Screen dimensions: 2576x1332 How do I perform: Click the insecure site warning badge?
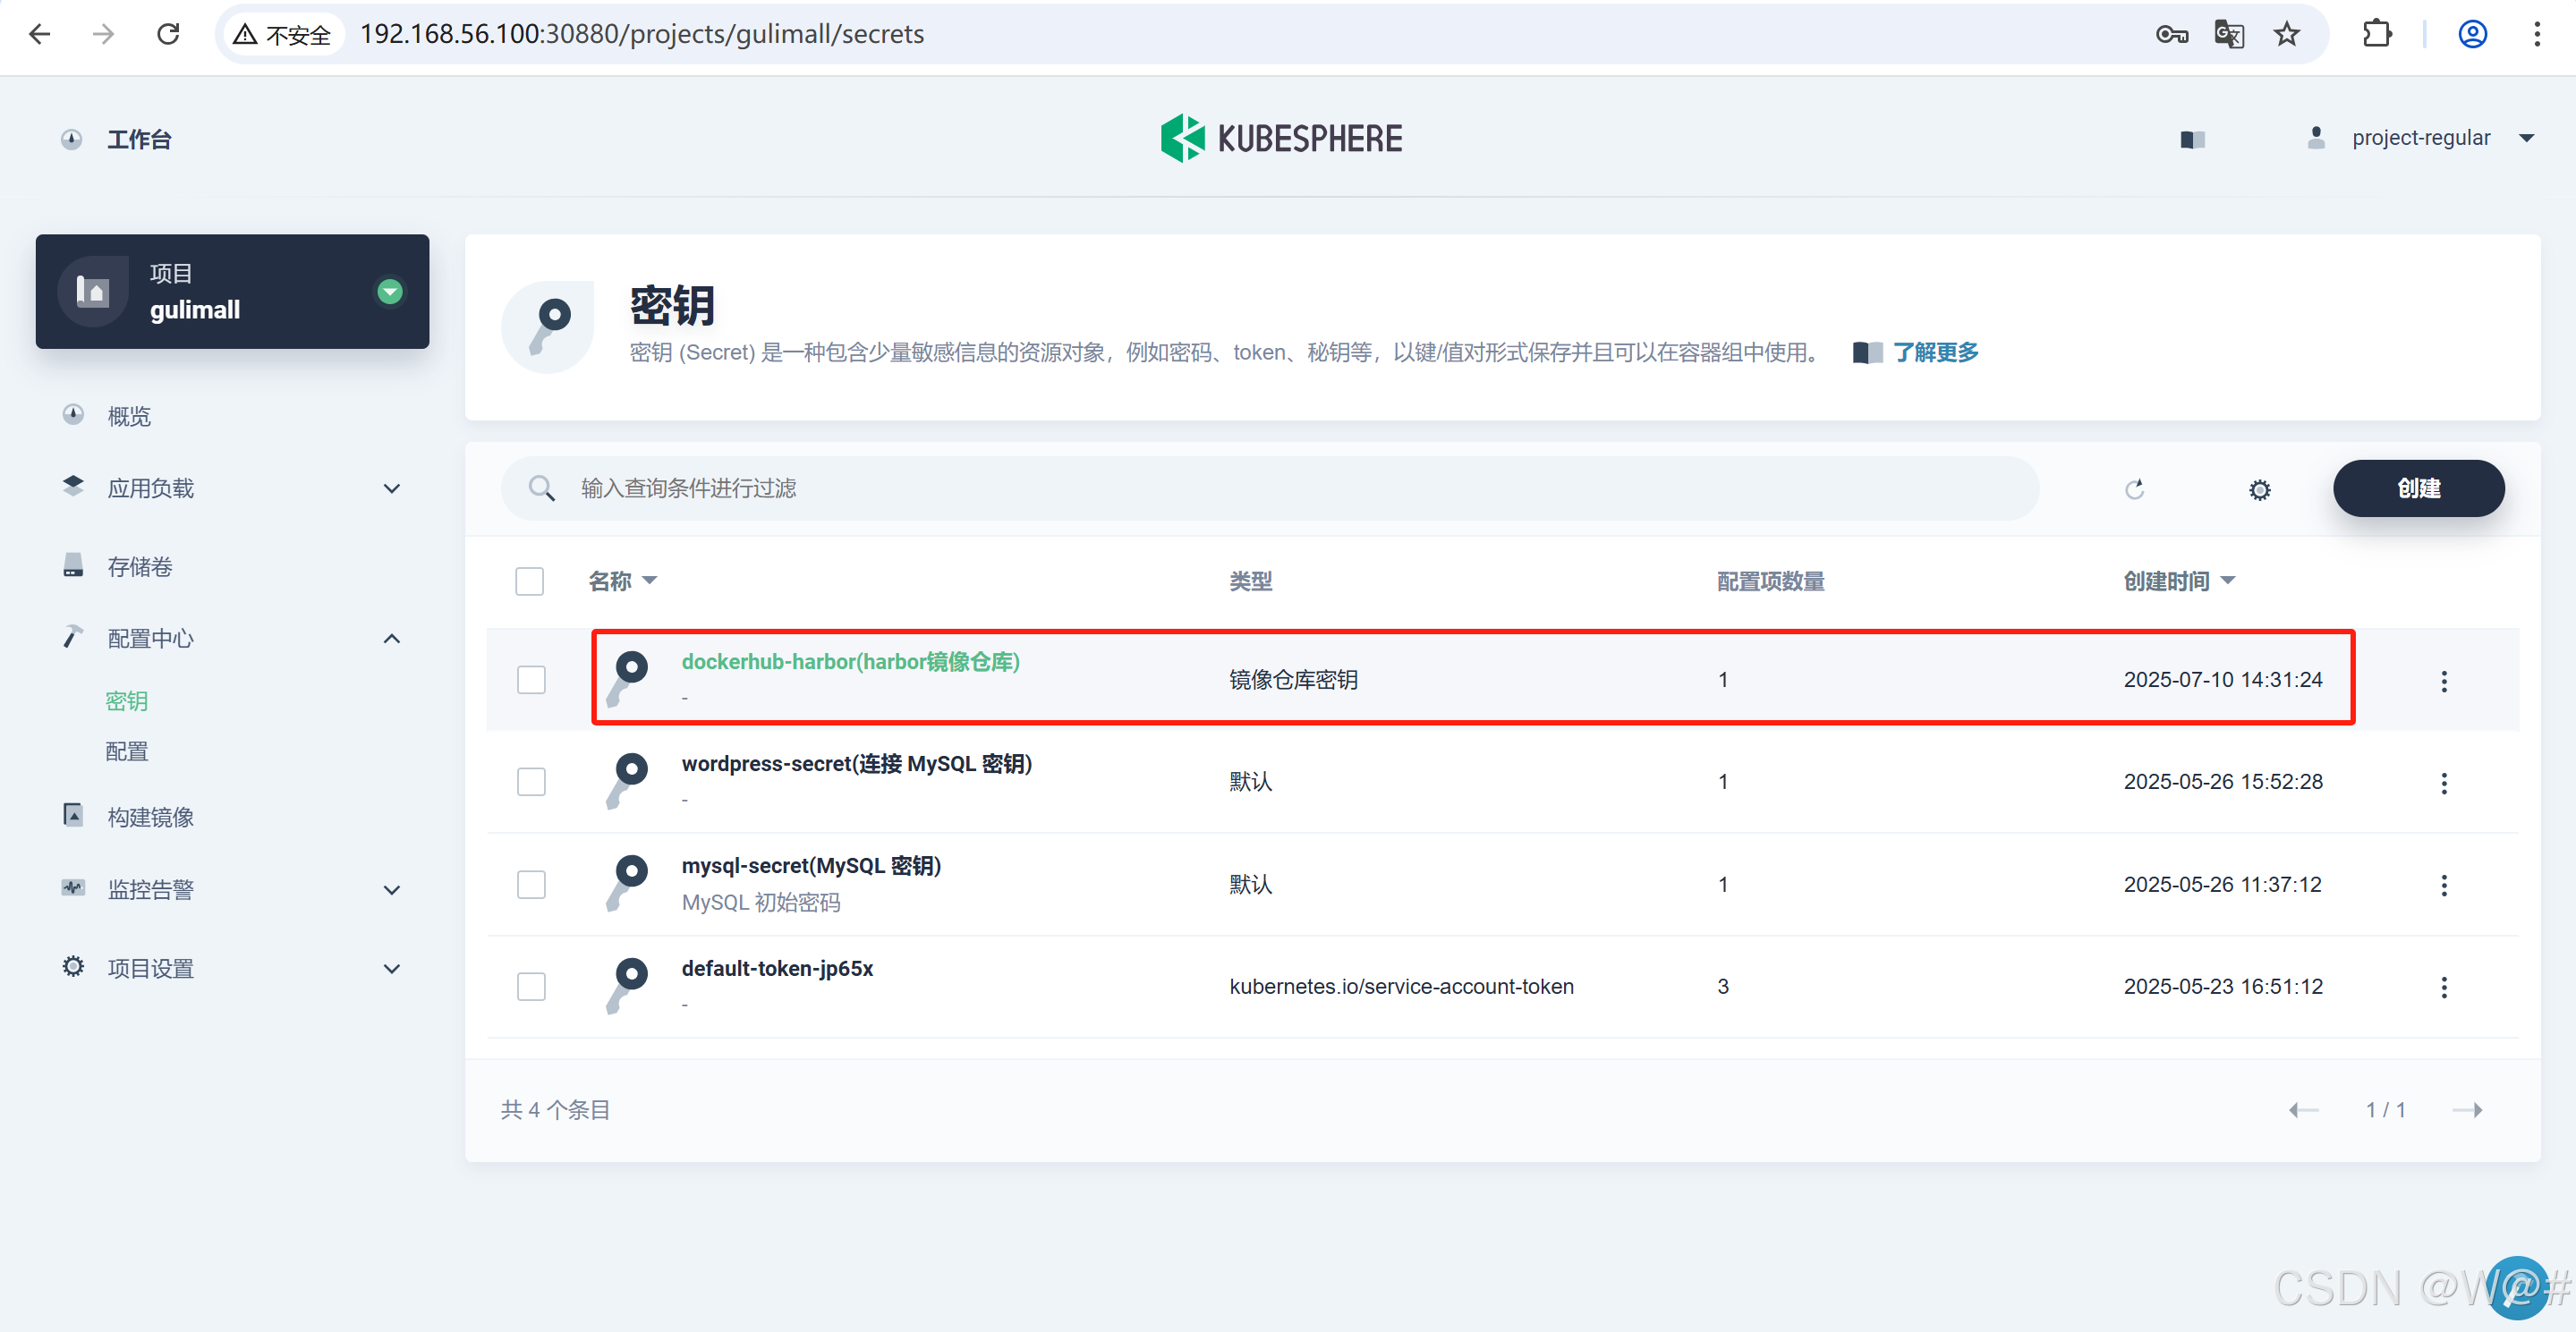click(282, 35)
